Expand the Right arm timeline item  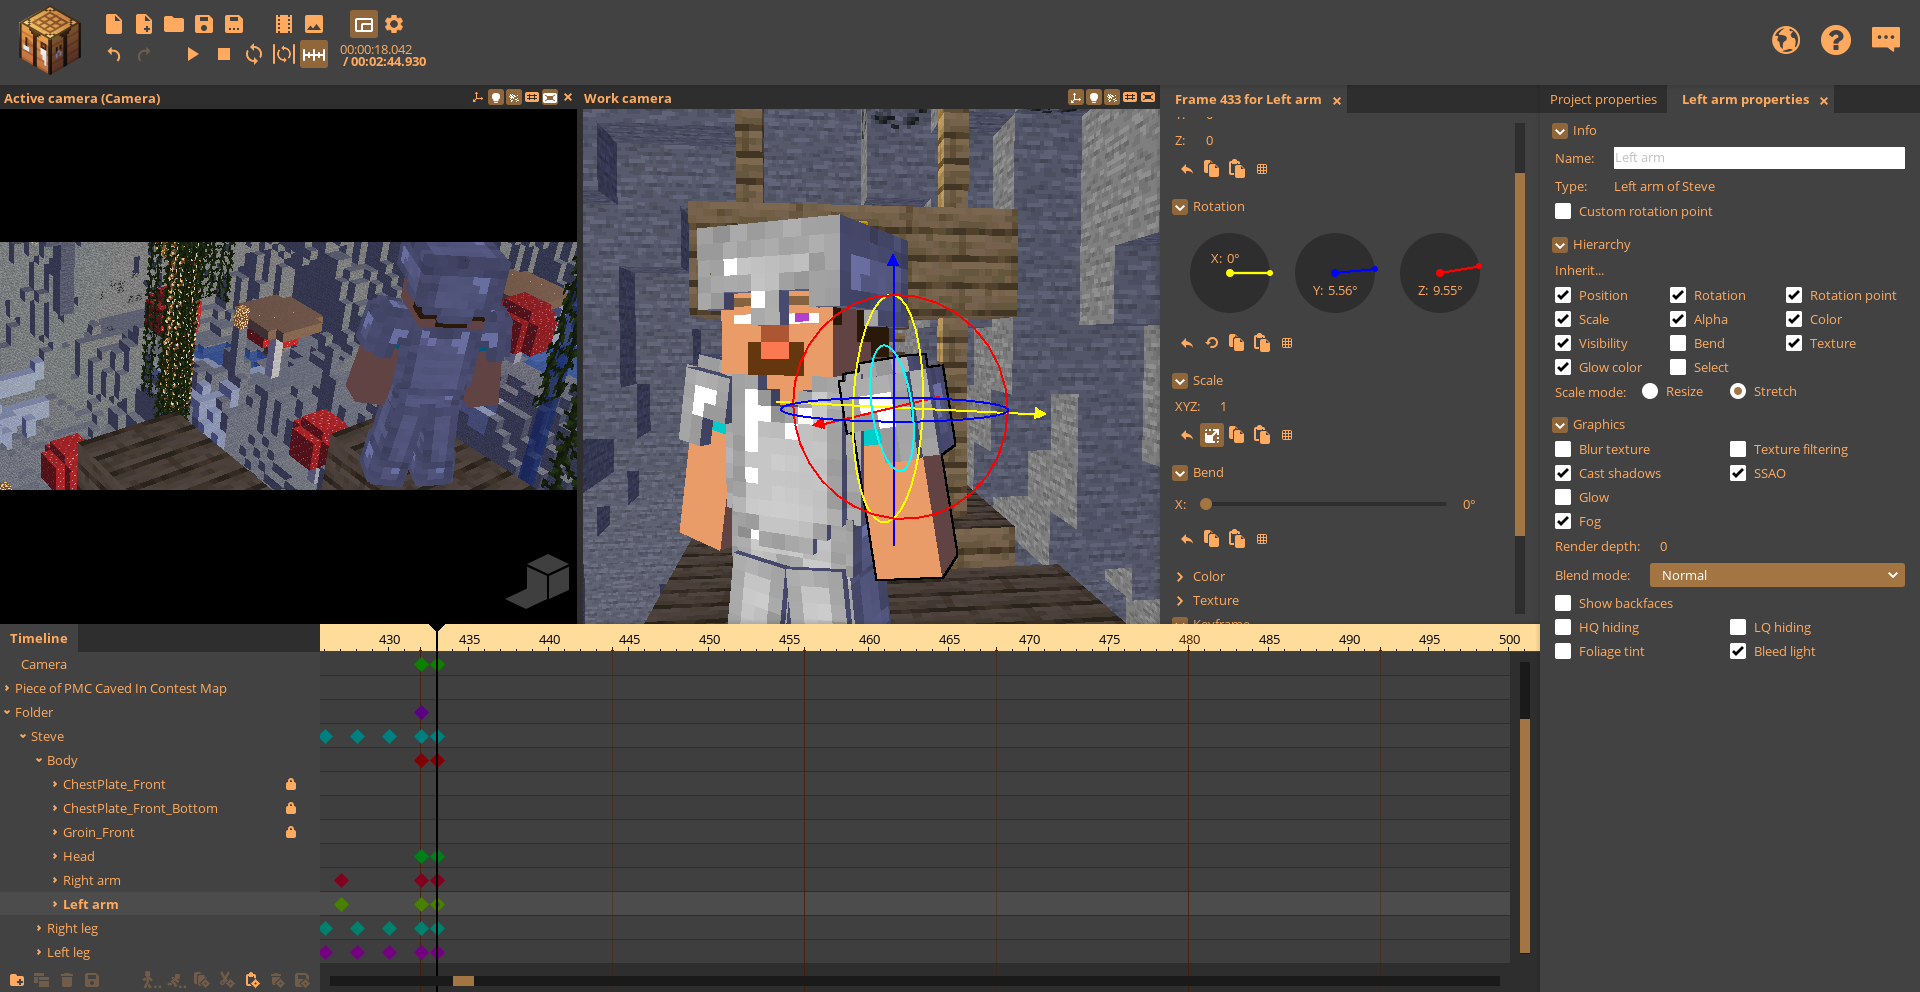point(55,880)
